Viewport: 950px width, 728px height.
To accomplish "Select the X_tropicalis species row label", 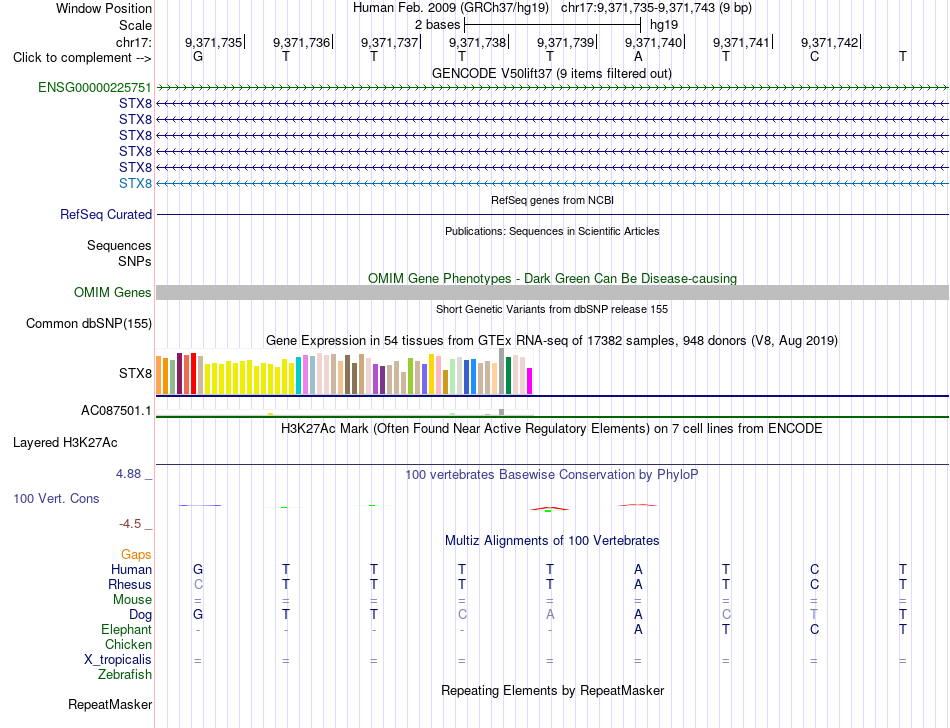I will (118, 660).
